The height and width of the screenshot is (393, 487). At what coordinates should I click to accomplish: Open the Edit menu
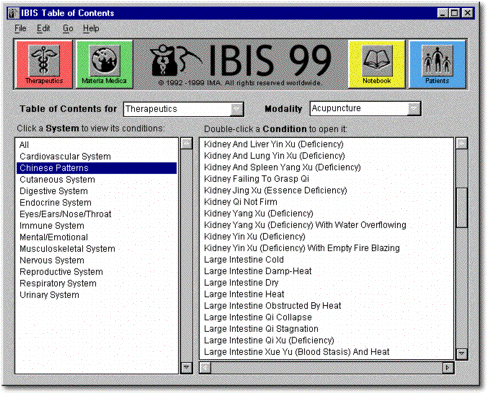(x=43, y=28)
